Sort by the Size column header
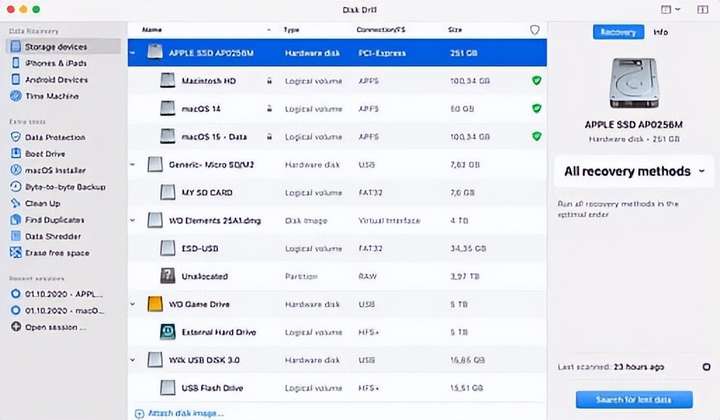 coord(455,29)
